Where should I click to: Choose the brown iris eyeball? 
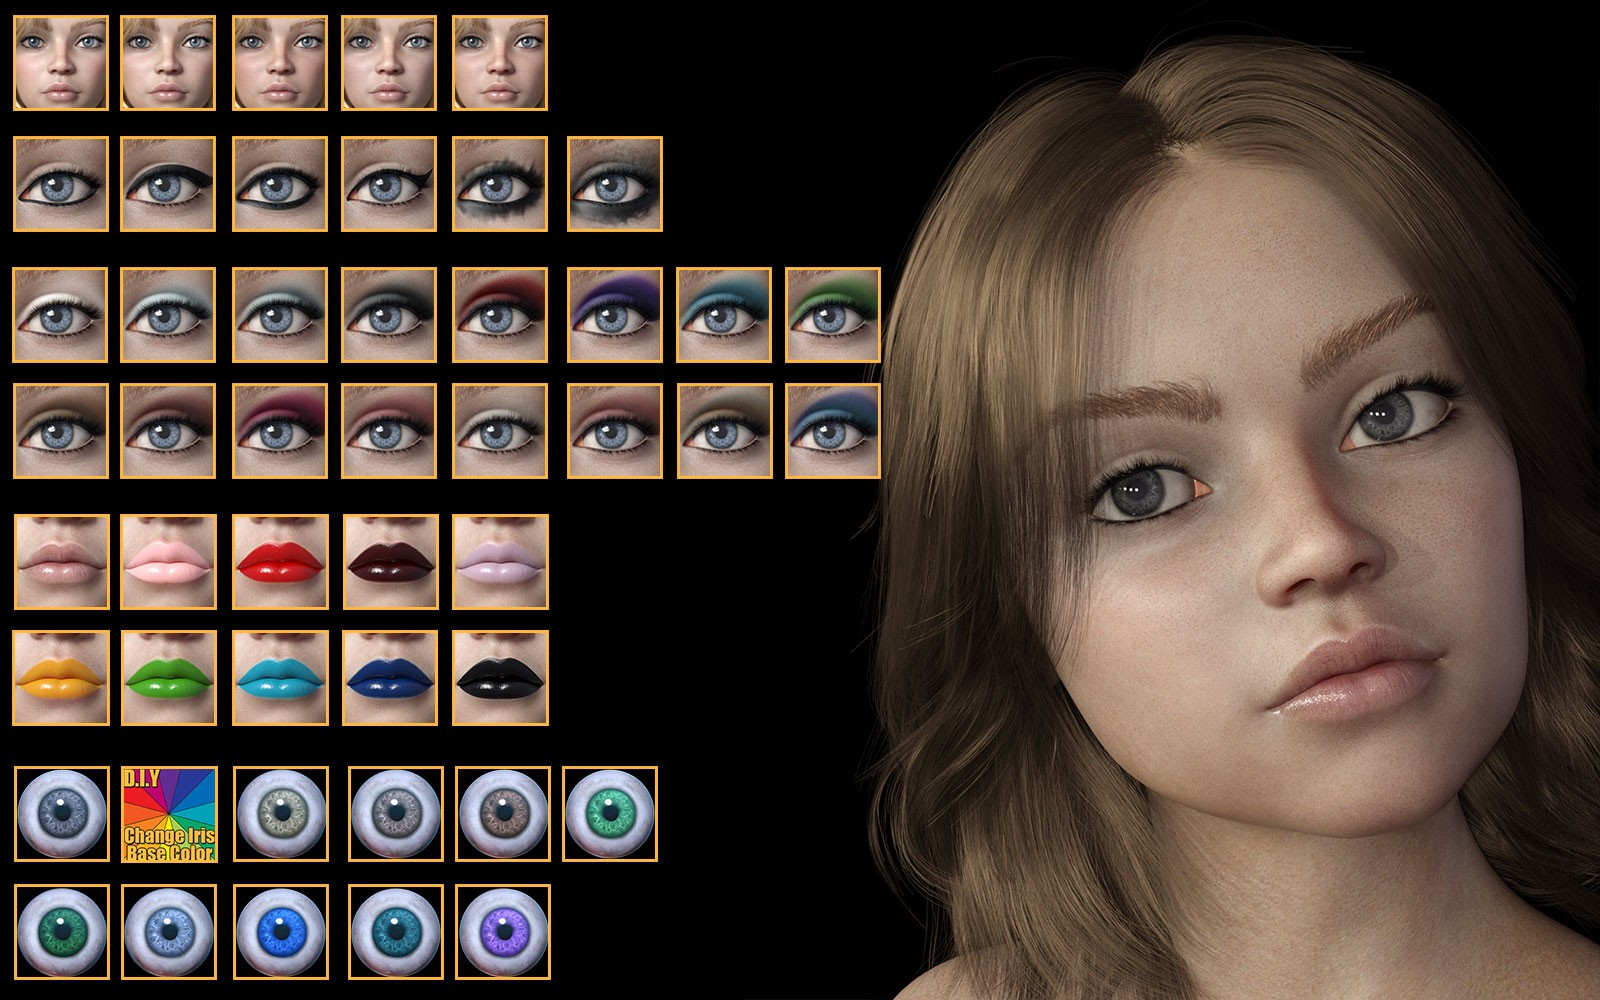point(503,814)
